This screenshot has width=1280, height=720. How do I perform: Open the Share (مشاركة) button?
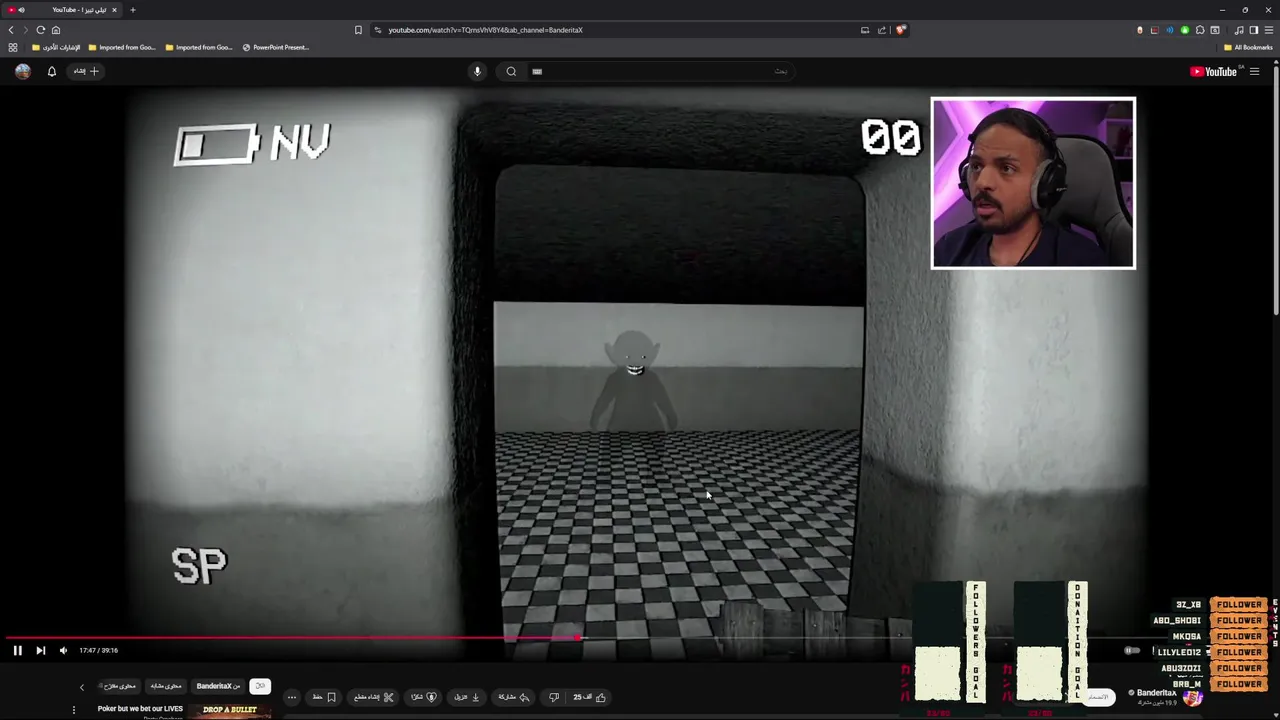coord(513,697)
